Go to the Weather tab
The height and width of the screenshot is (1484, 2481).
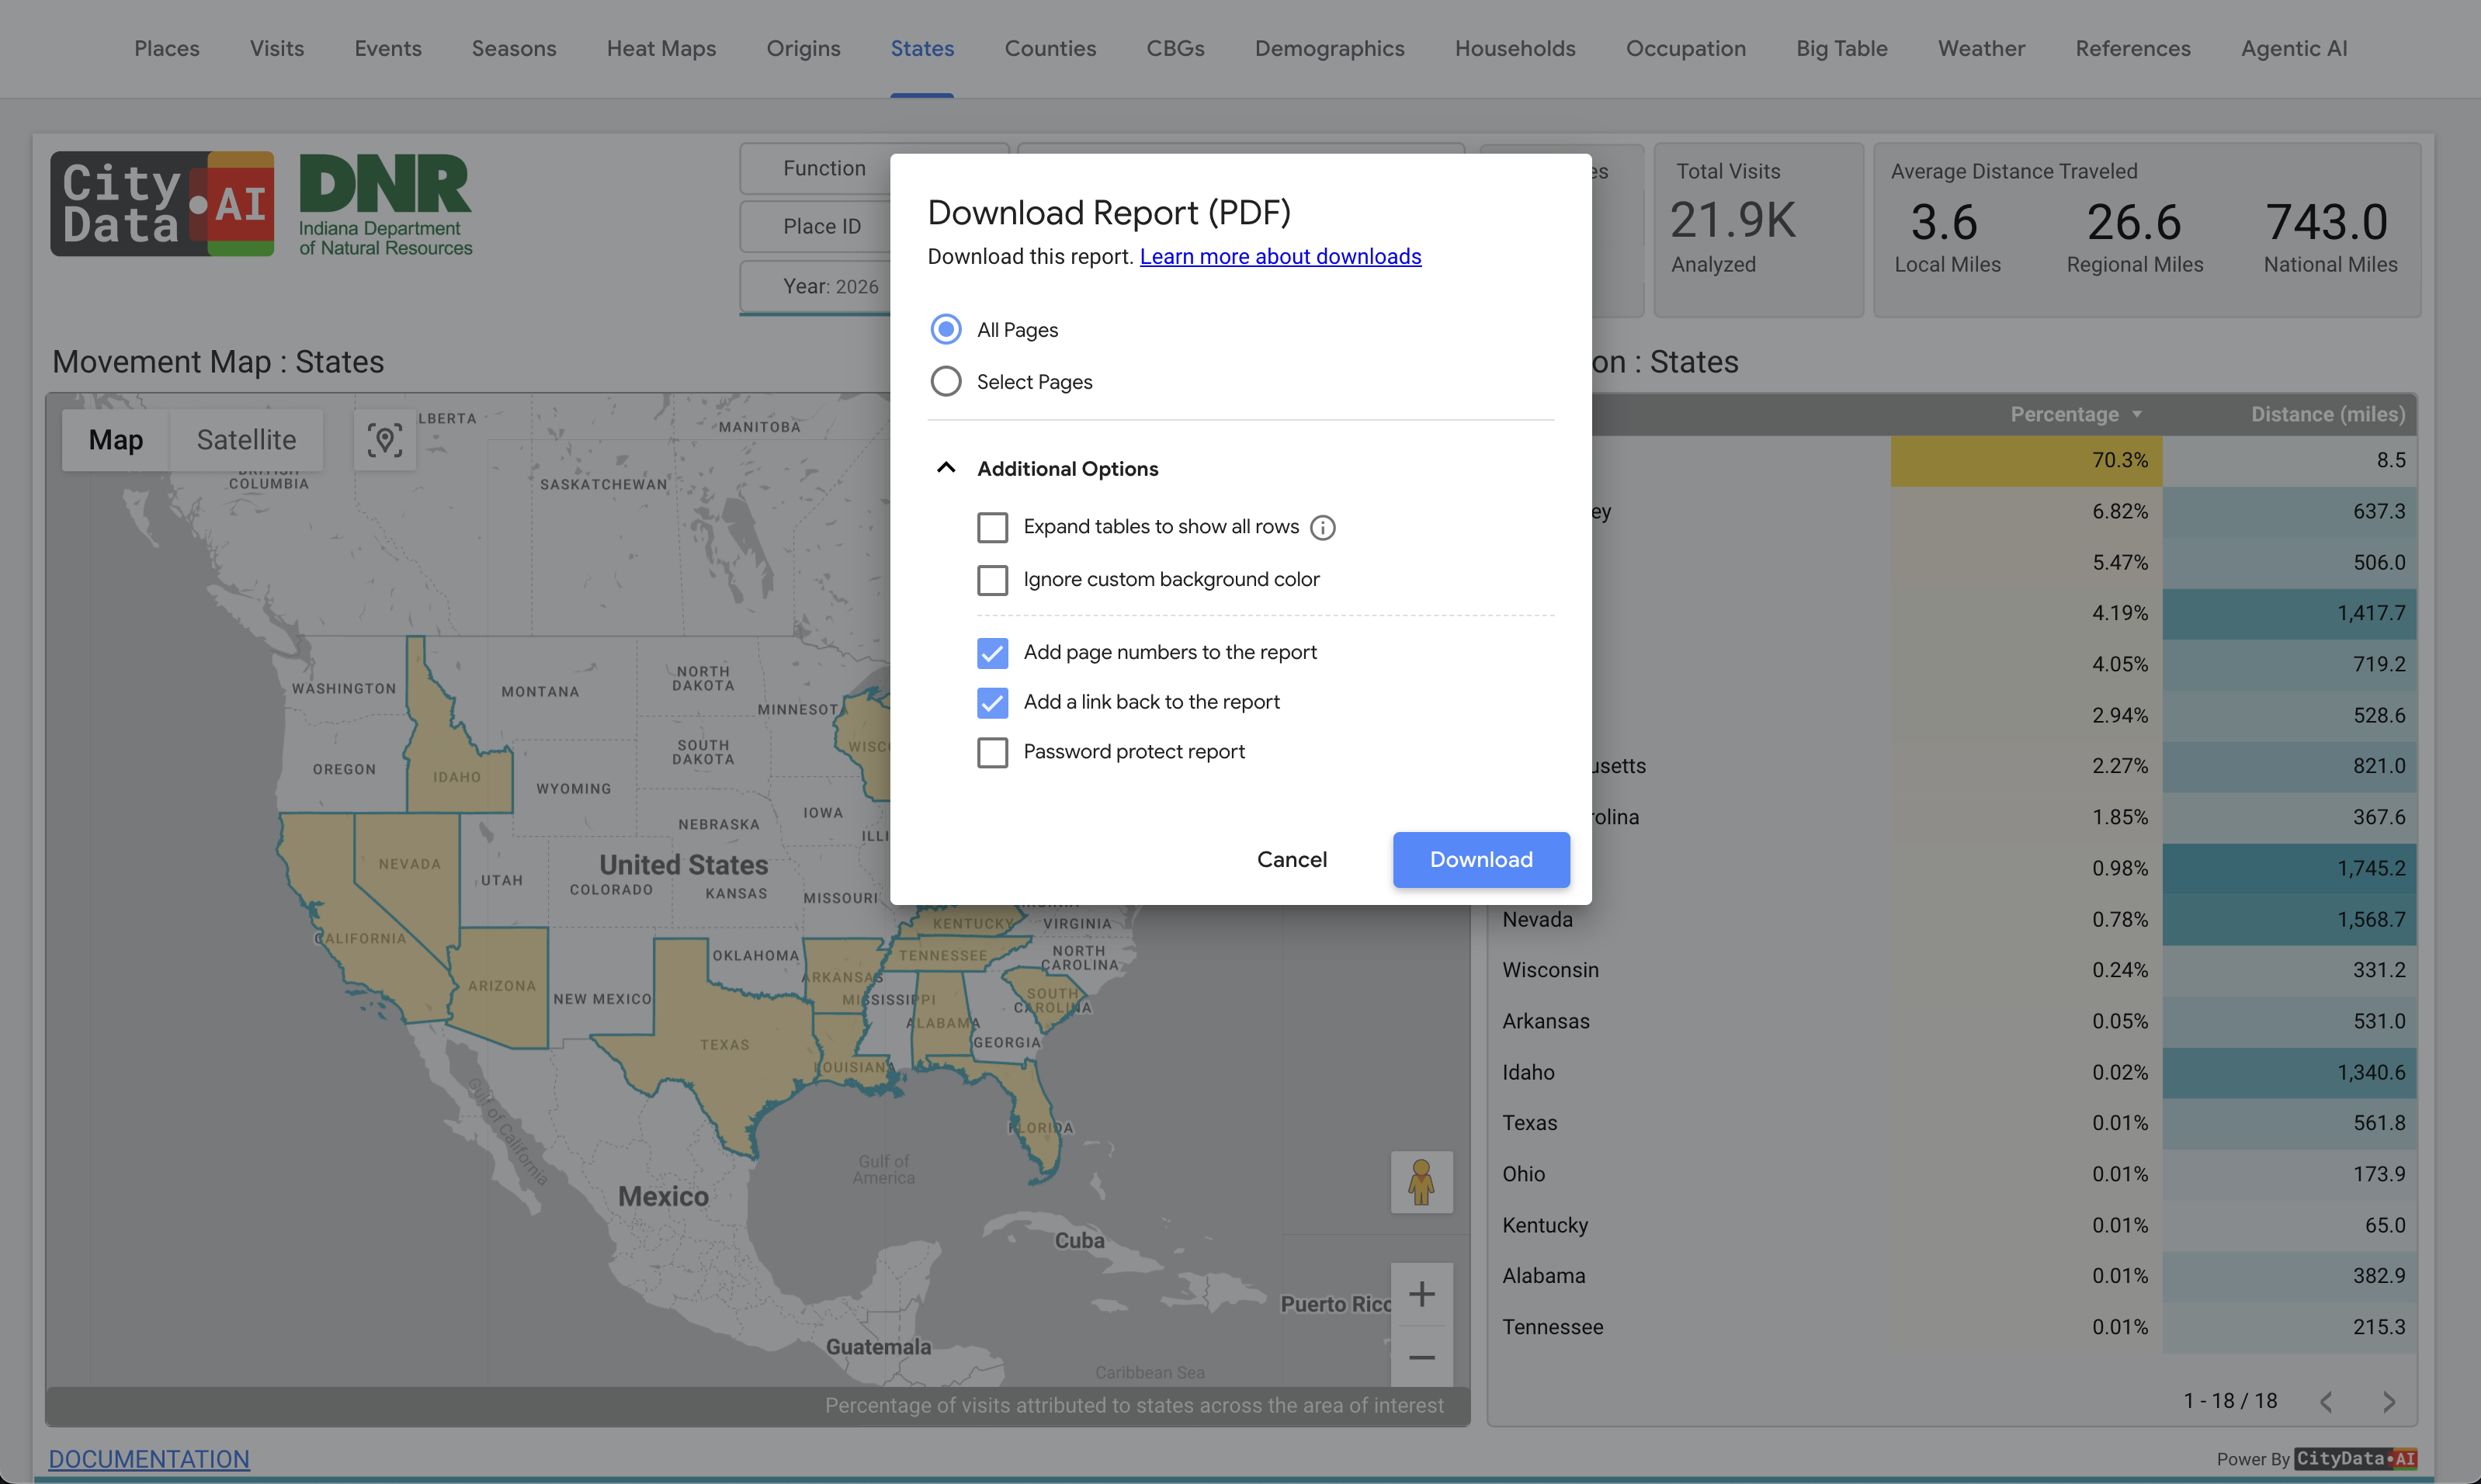tap(1981, 48)
